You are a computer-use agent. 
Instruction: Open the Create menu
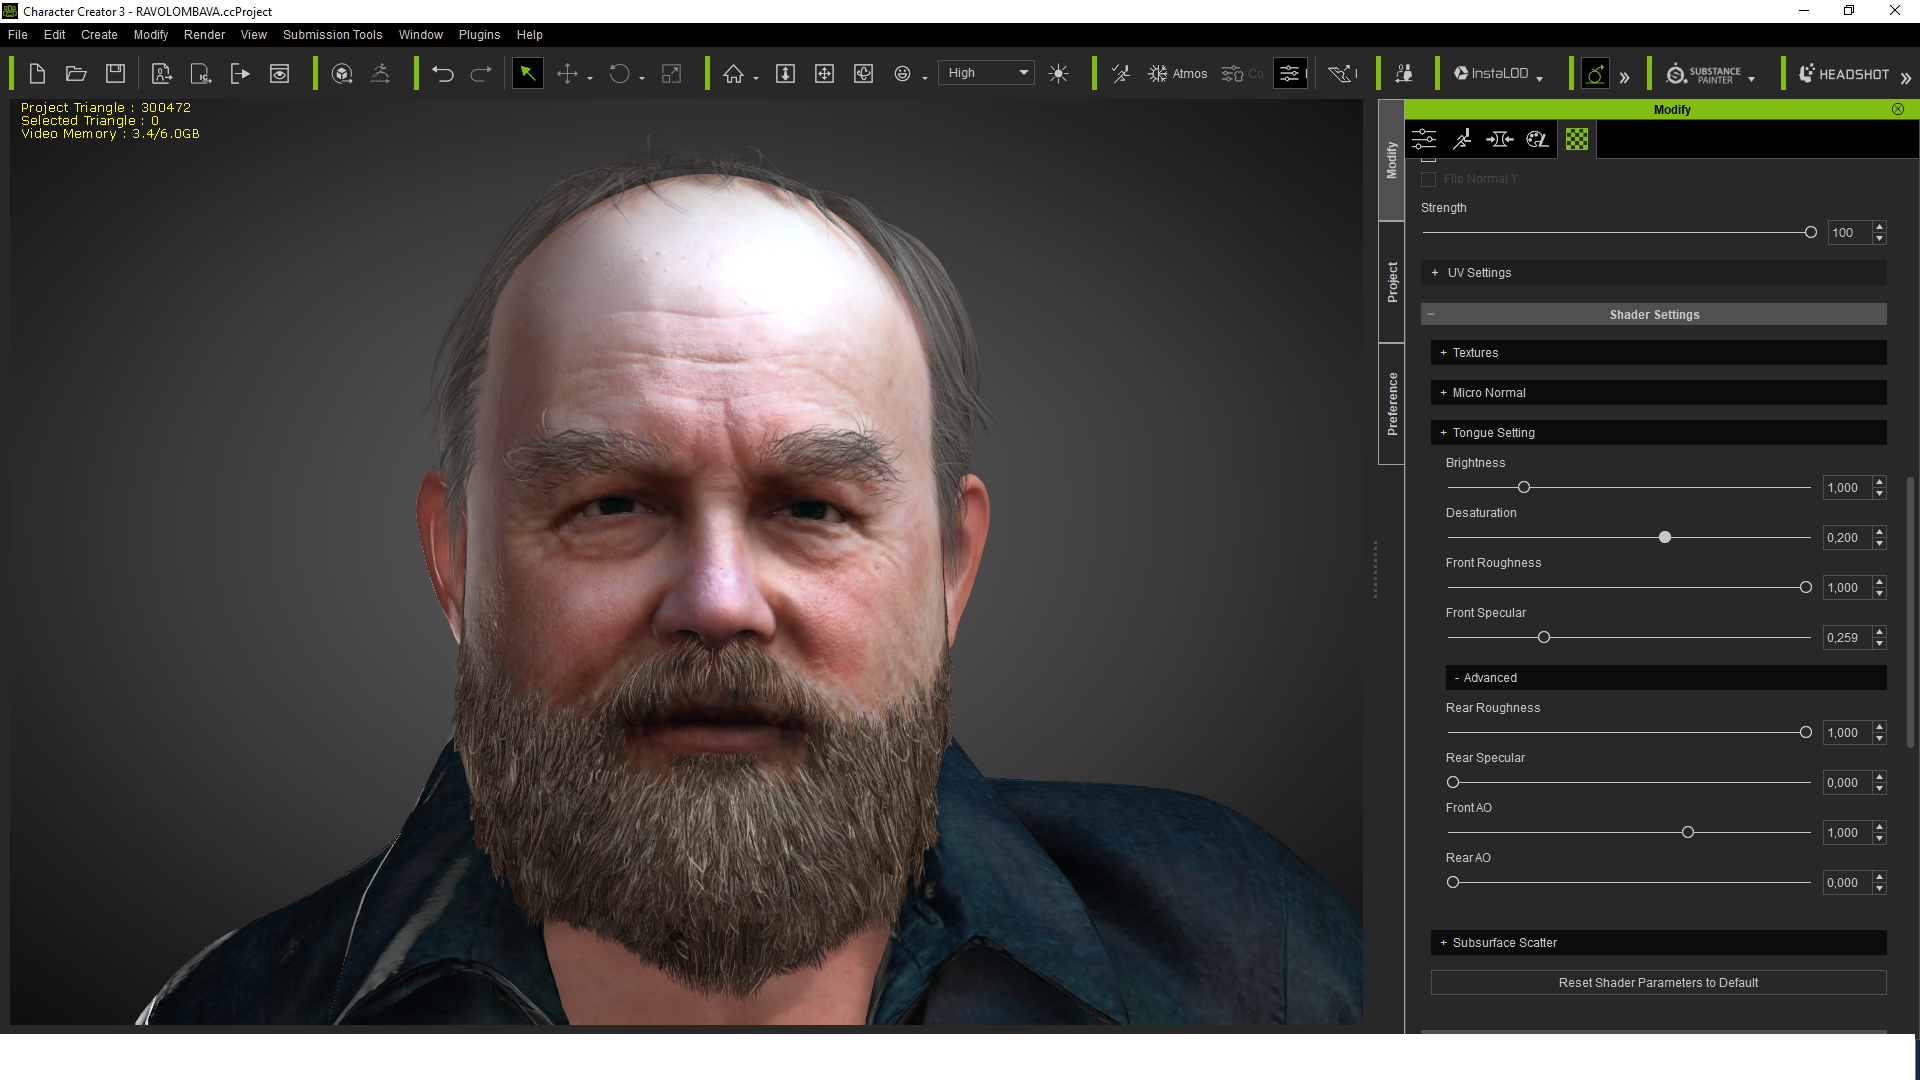coord(99,34)
